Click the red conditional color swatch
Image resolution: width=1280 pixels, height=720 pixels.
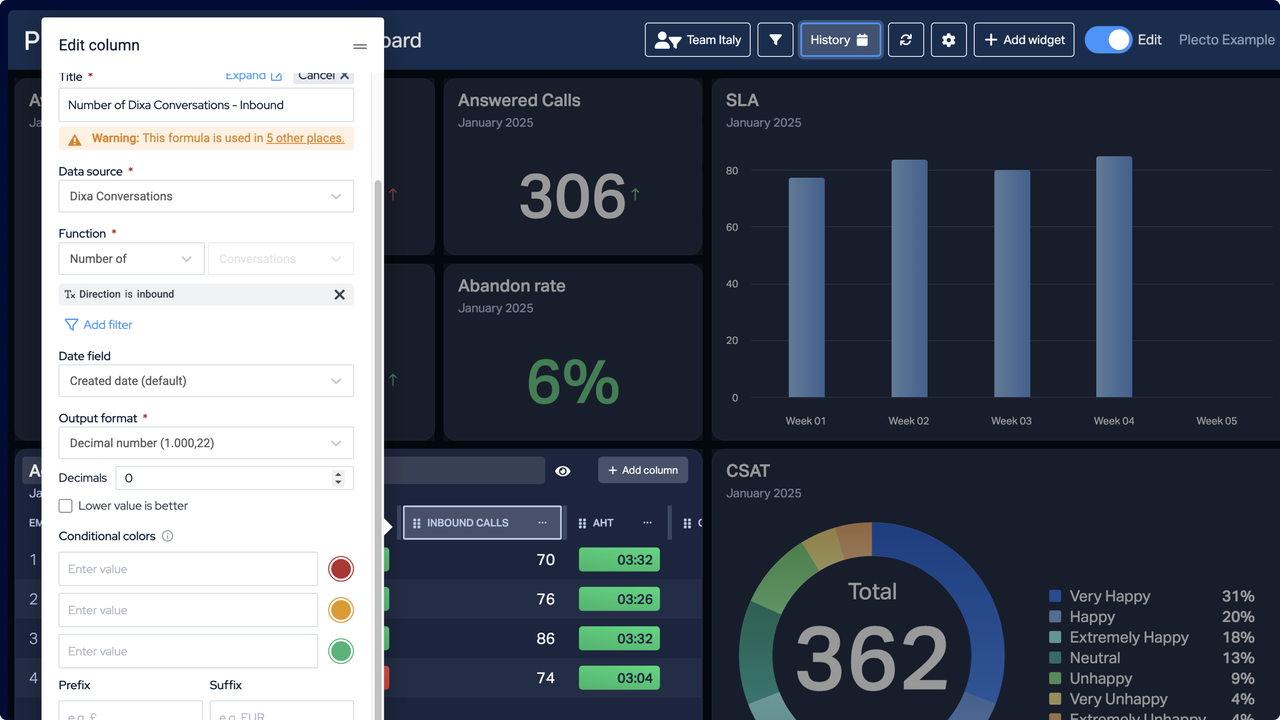coord(341,569)
